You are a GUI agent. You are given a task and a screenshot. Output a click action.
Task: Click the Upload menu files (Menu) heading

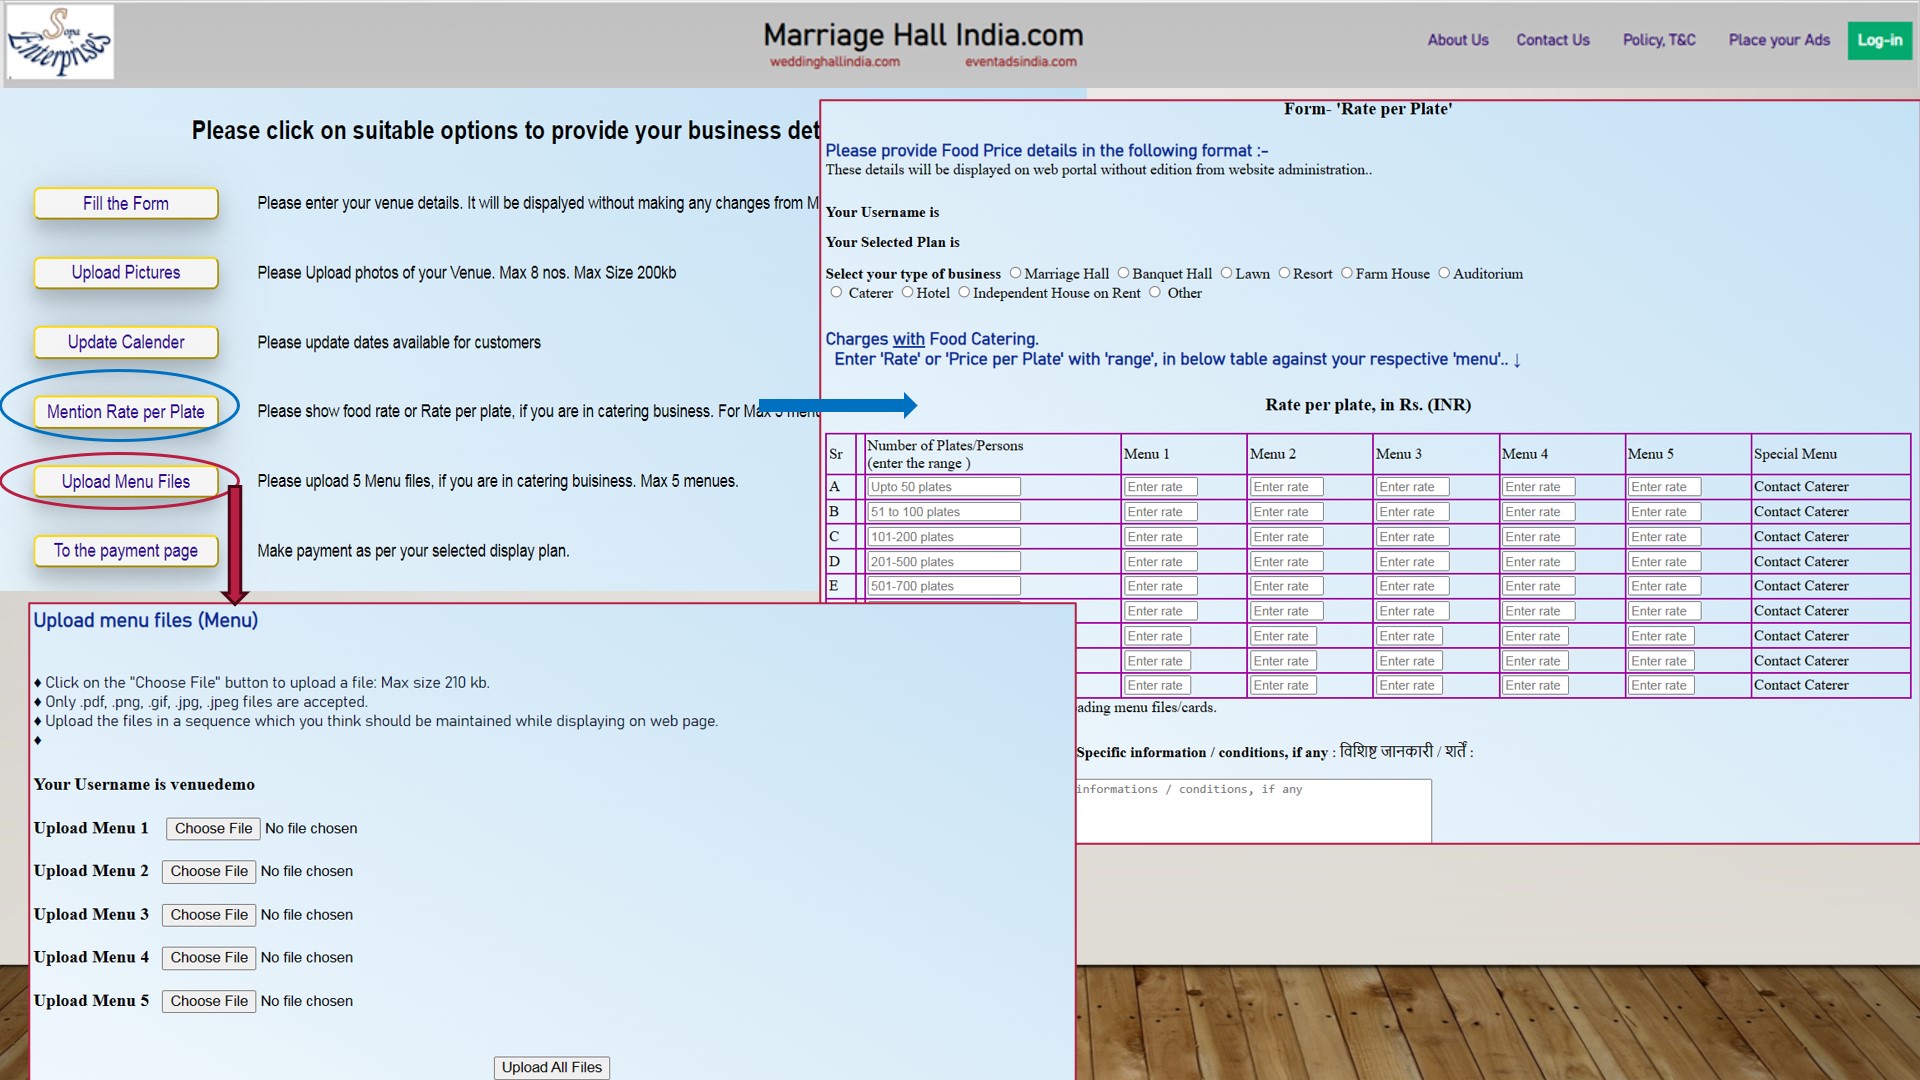146,621
